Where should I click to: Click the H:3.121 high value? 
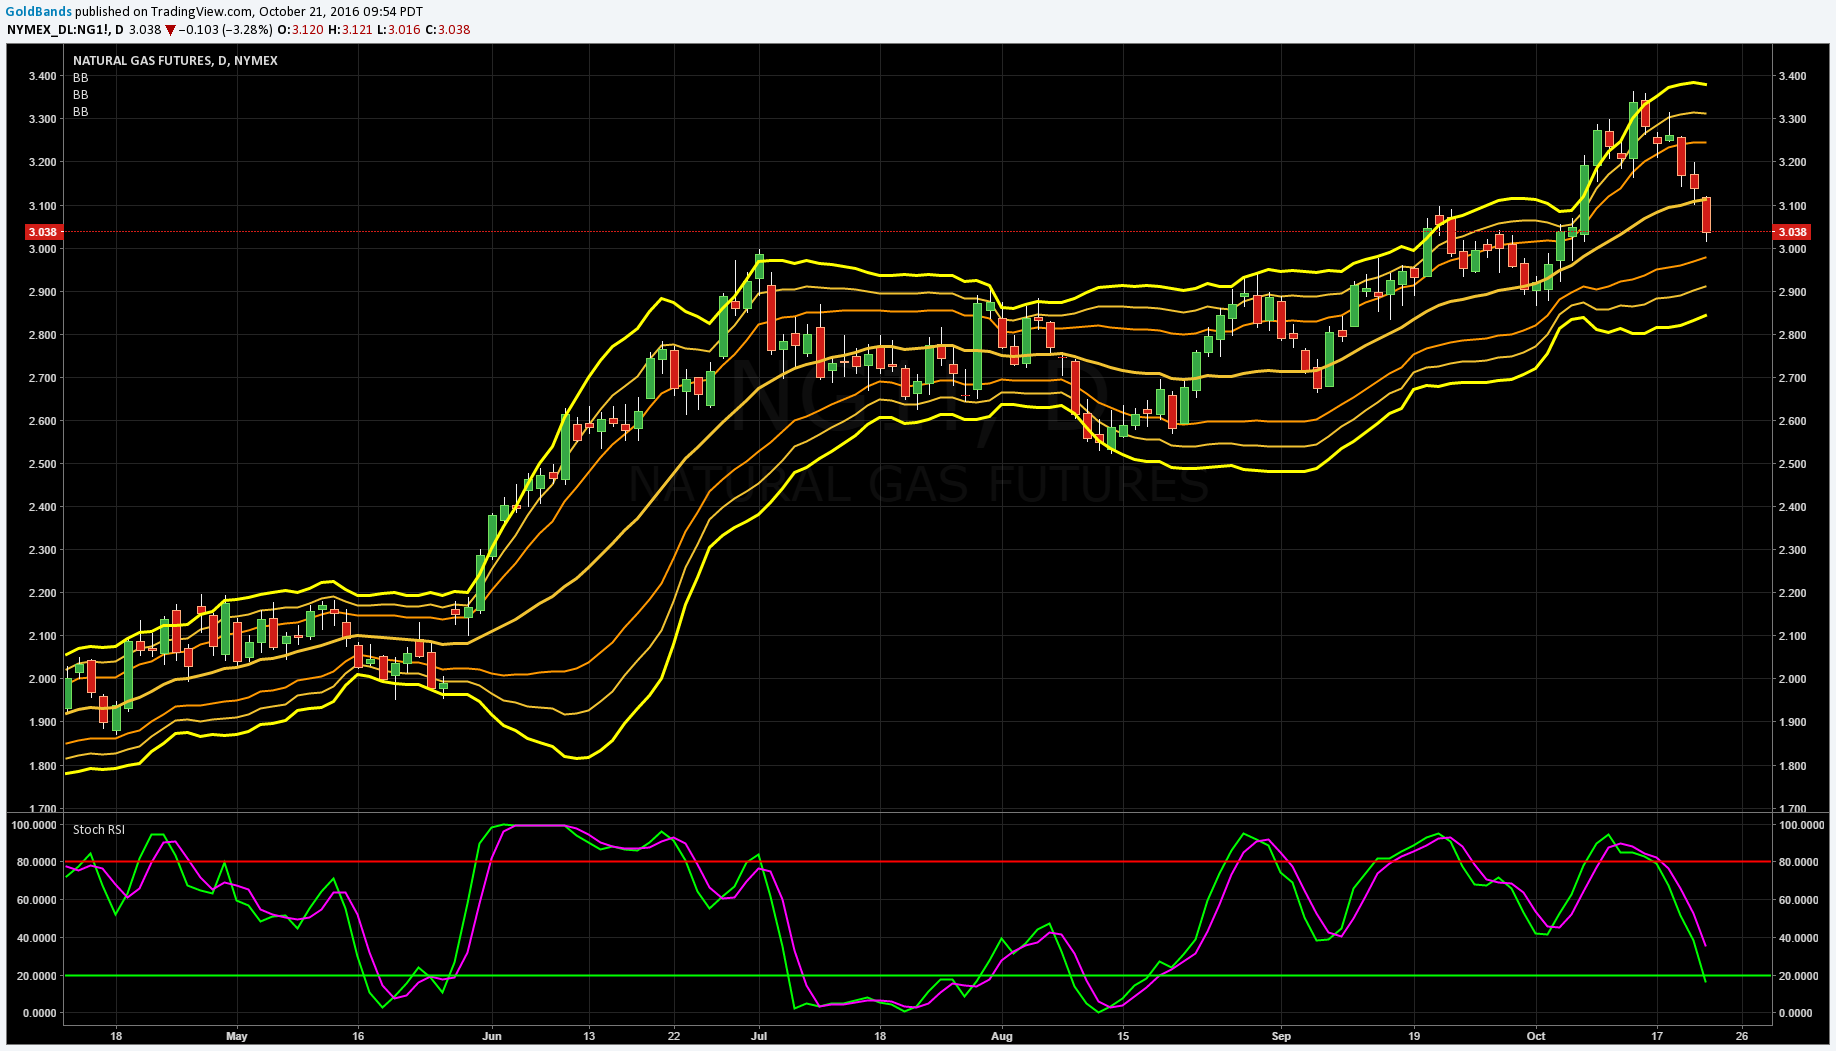[351, 30]
